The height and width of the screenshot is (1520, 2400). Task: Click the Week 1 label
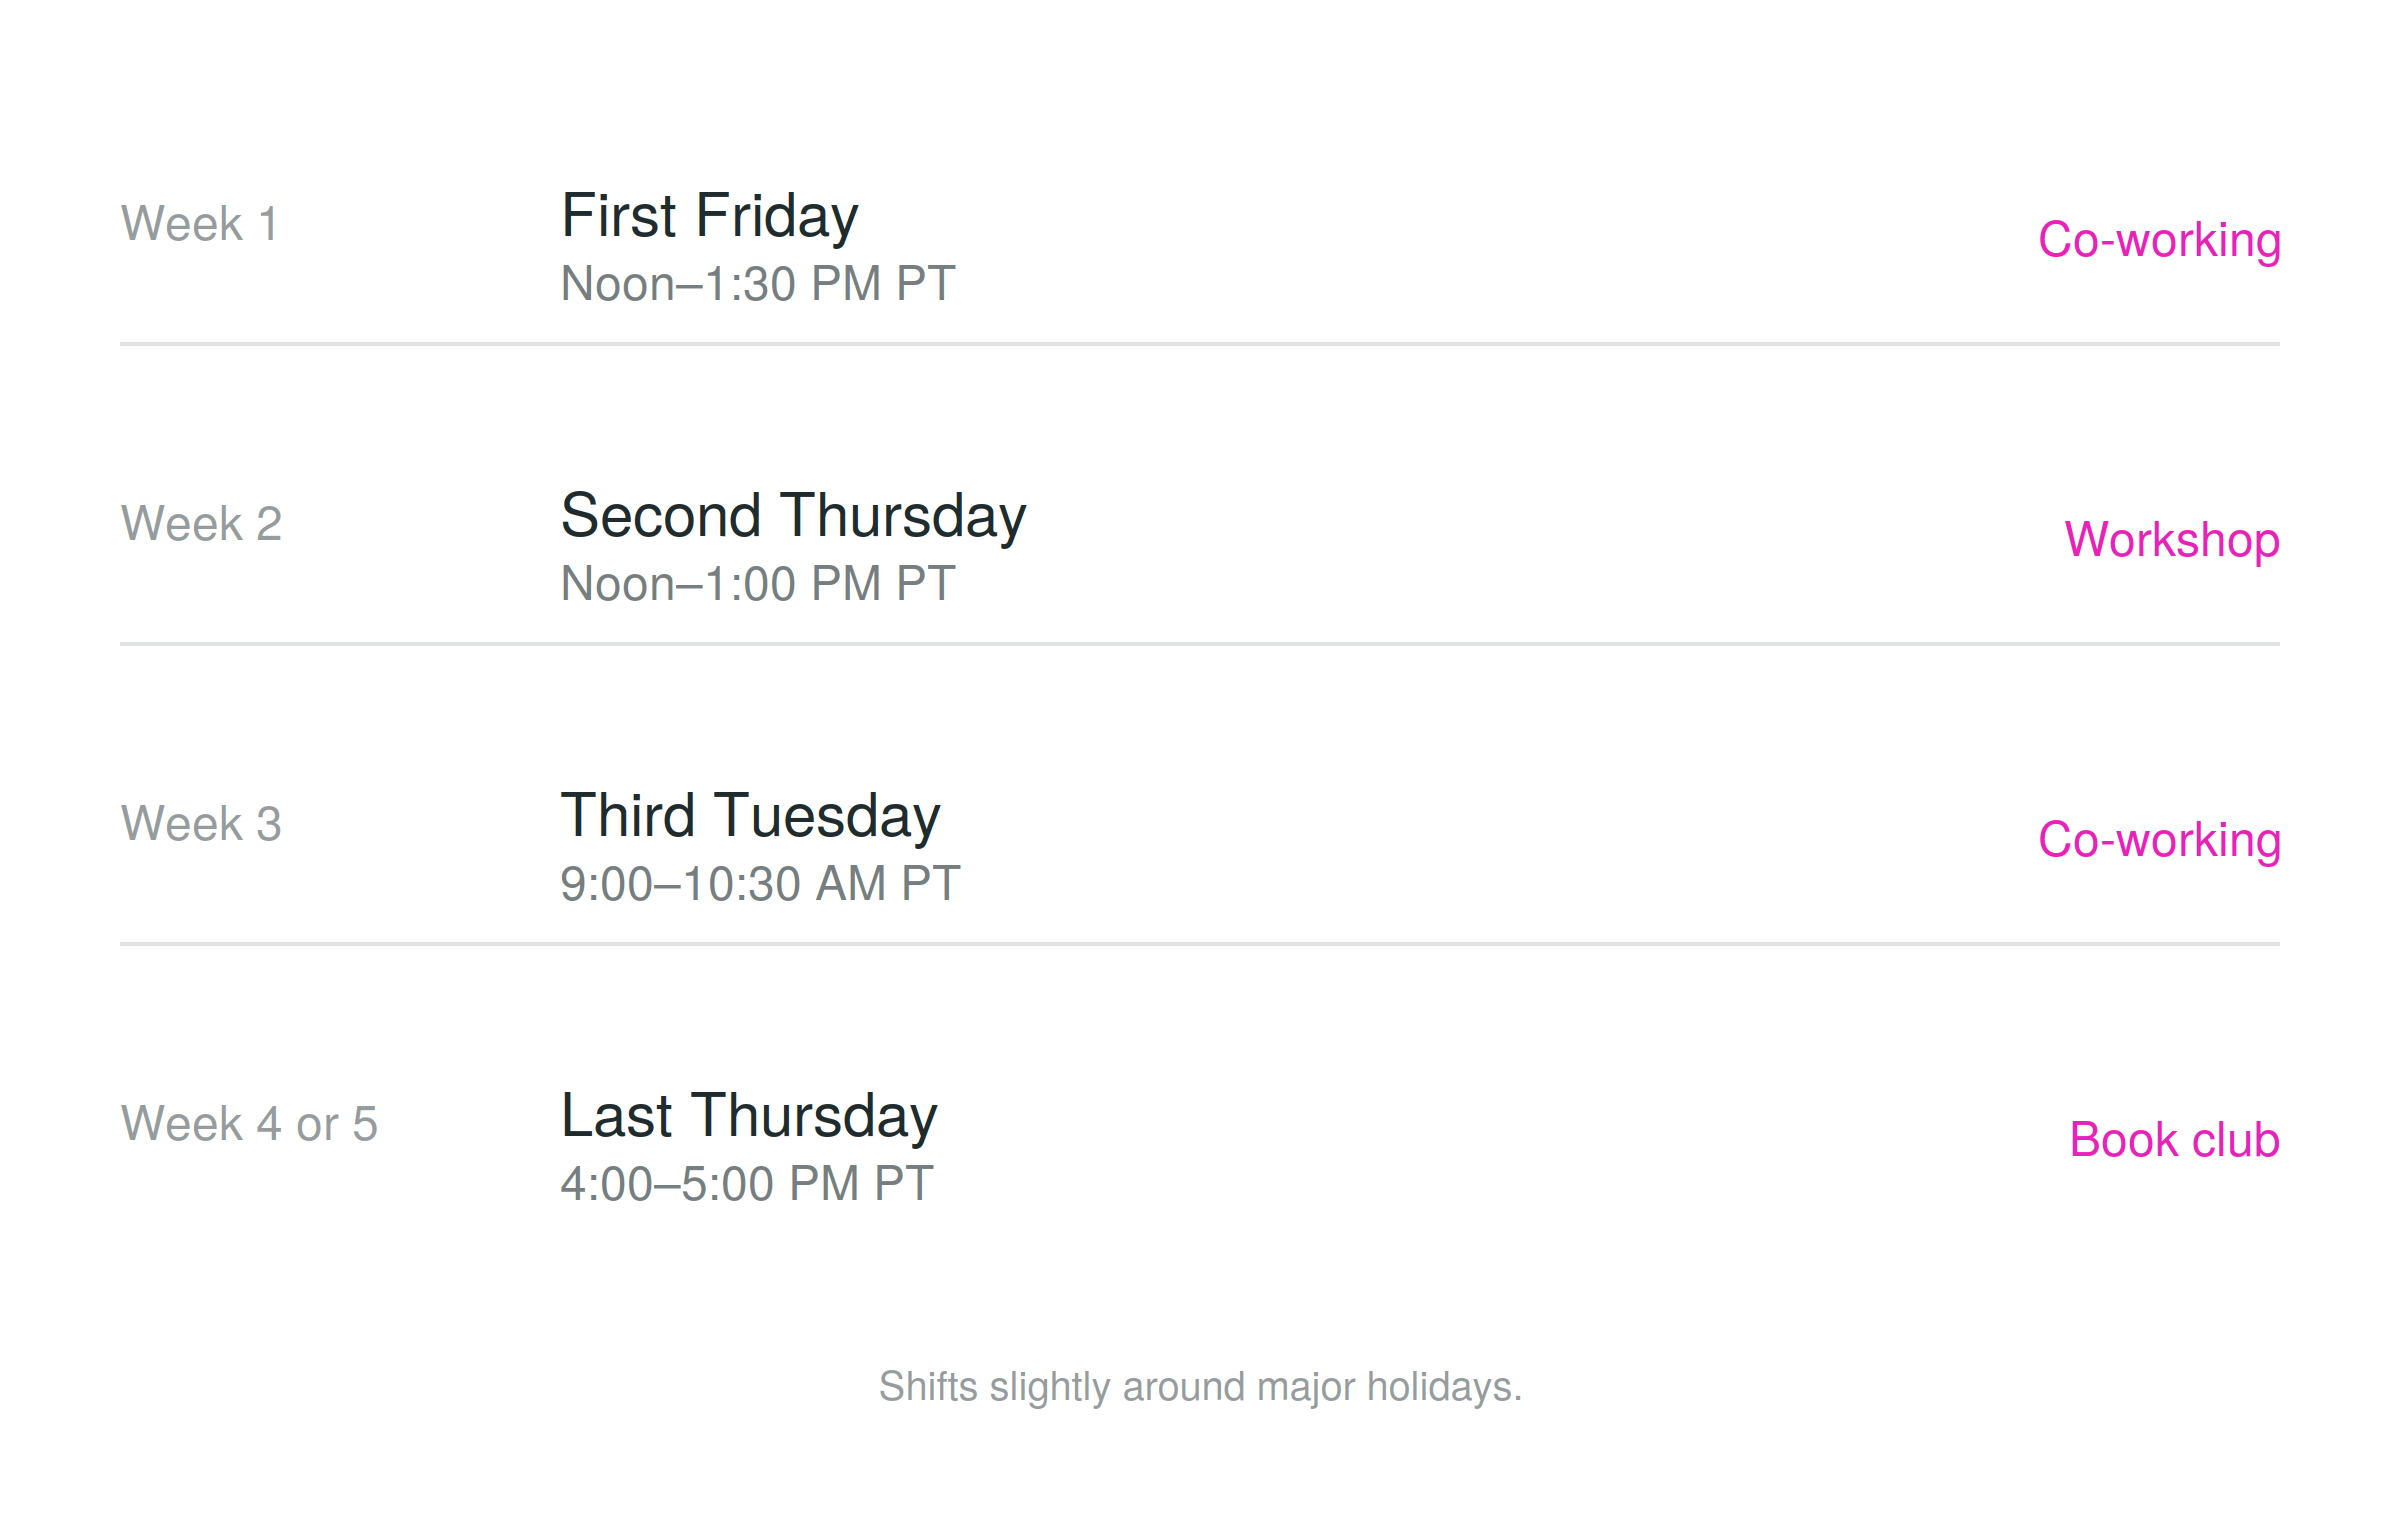point(199,223)
